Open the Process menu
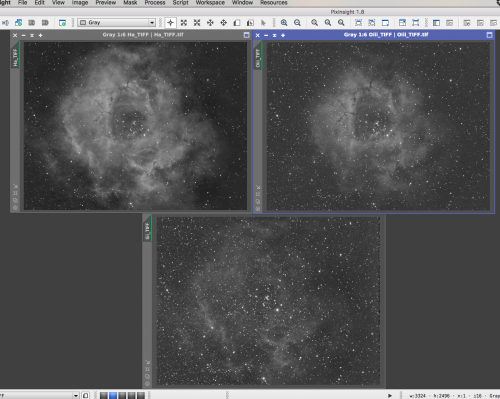This screenshot has width=500, height=399. [155, 3]
